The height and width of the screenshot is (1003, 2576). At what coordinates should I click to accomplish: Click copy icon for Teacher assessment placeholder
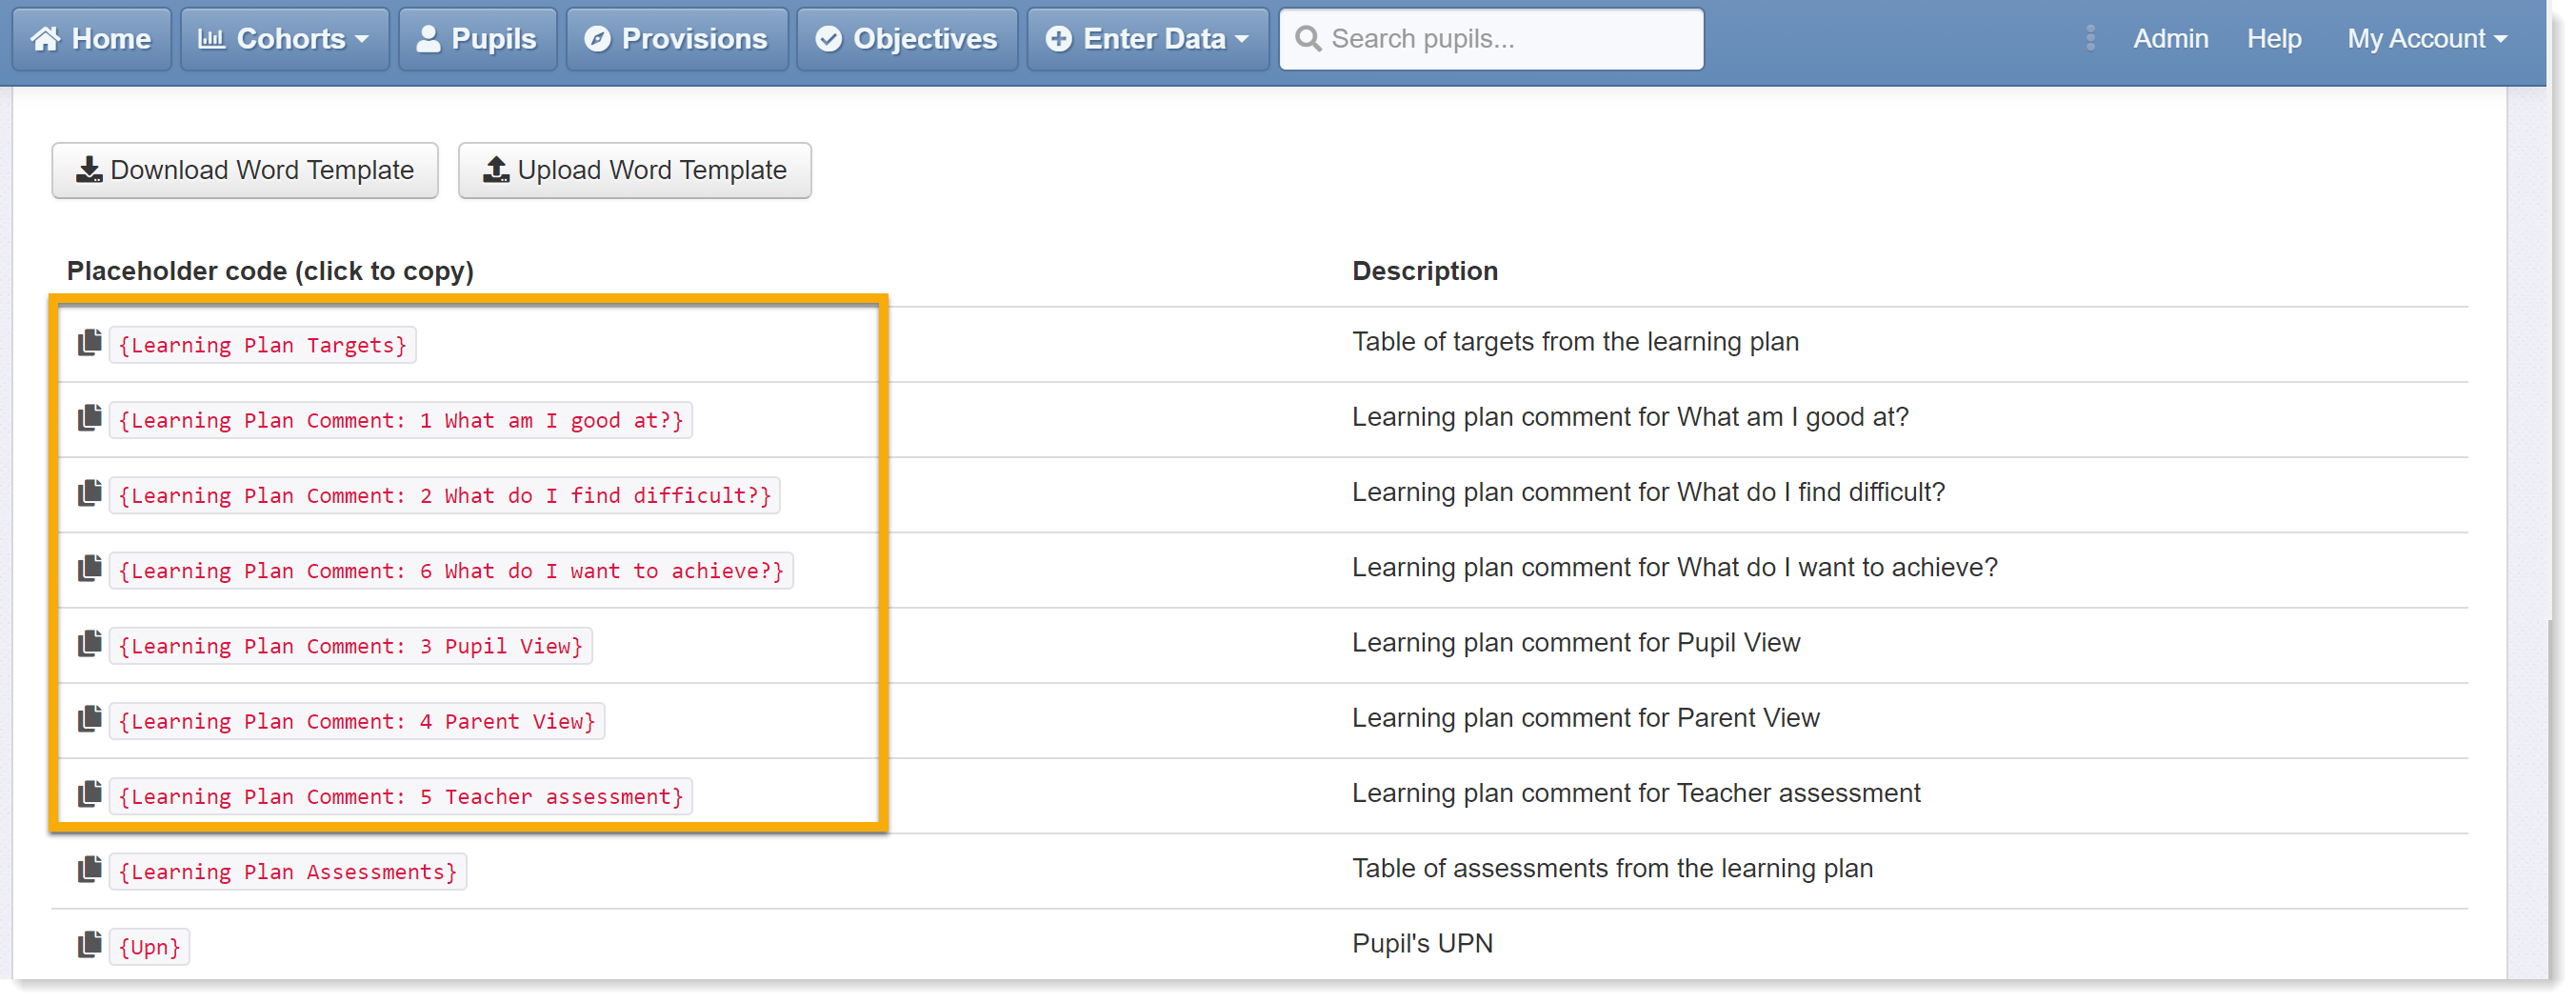click(90, 794)
